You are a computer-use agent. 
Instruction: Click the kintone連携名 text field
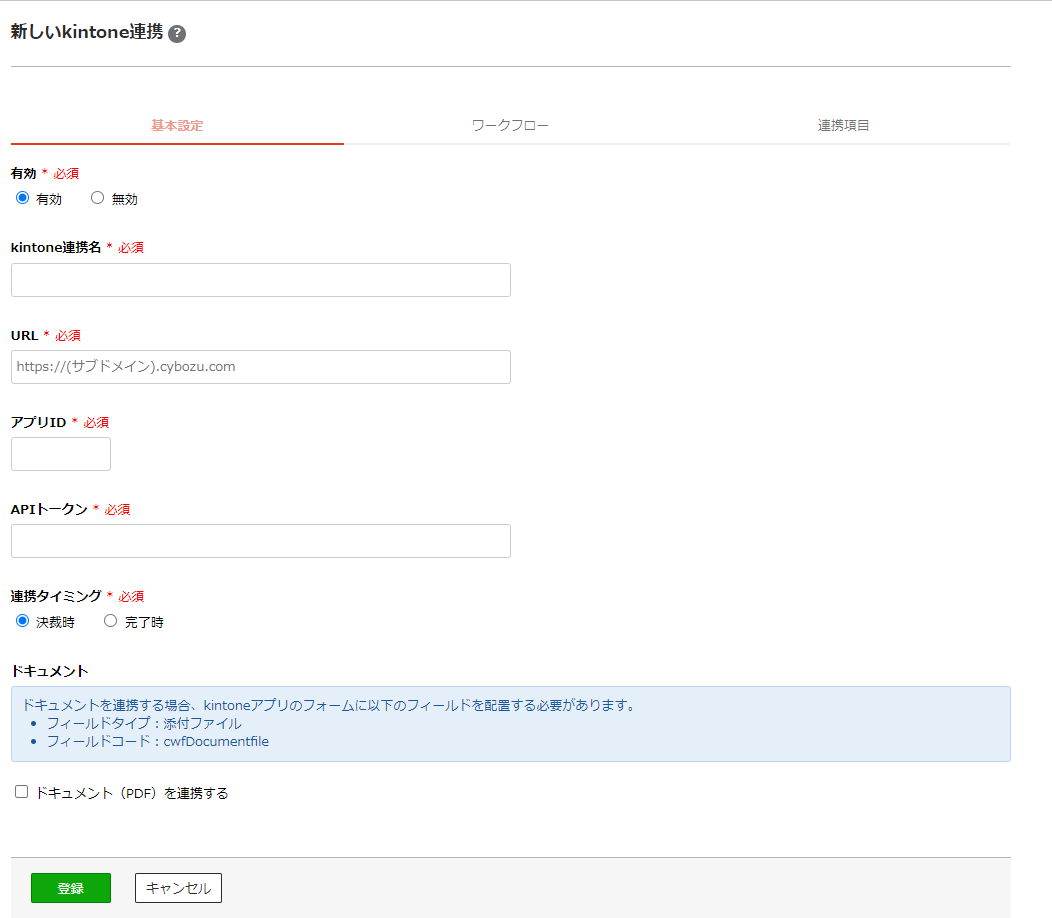coord(260,280)
